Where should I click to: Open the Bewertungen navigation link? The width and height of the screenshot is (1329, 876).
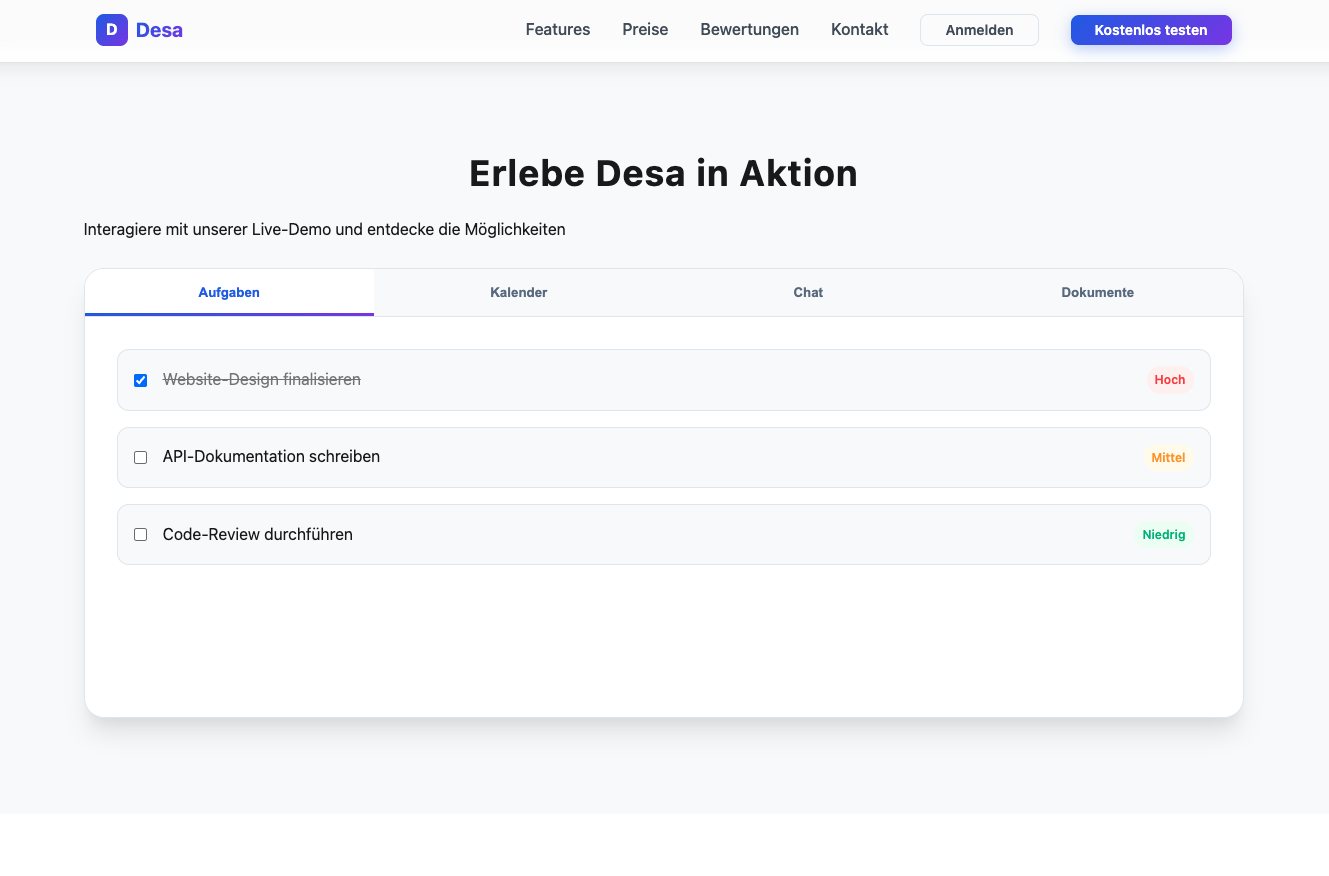pyautogui.click(x=749, y=30)
